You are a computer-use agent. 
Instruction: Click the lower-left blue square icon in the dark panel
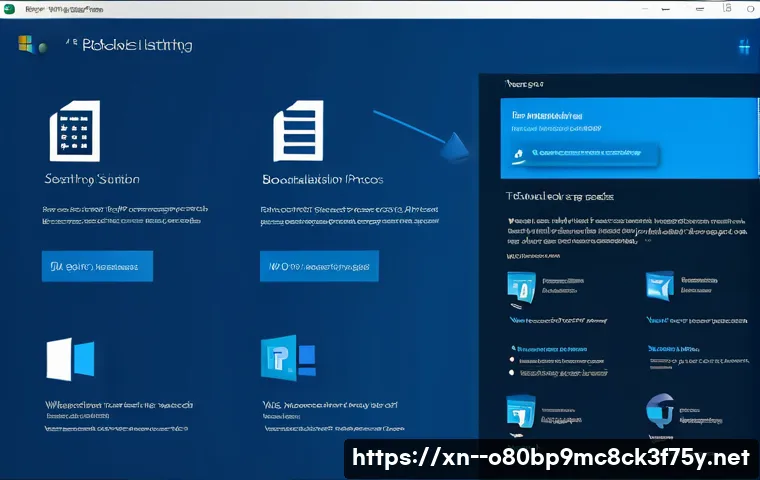521,412
